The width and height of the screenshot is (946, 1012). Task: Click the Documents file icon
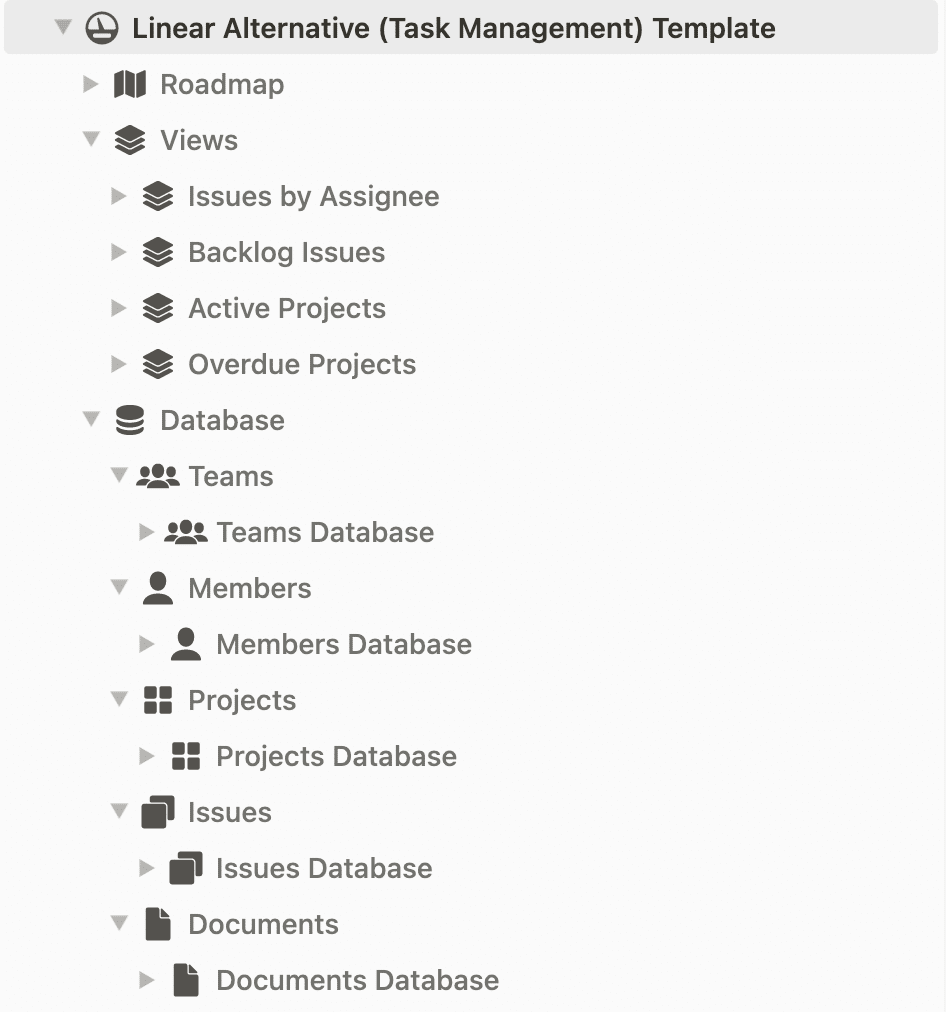coord(157,924)
